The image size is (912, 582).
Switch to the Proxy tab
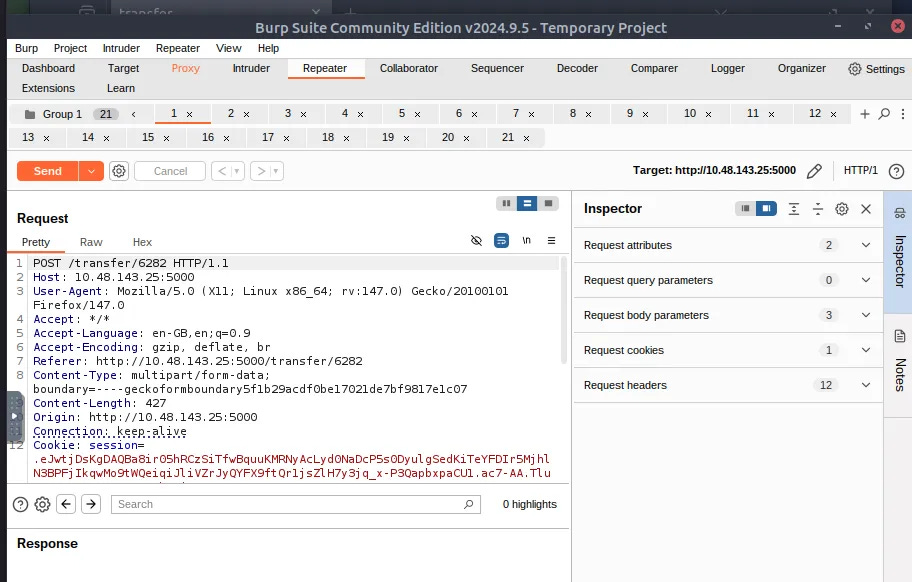point(186,68)
